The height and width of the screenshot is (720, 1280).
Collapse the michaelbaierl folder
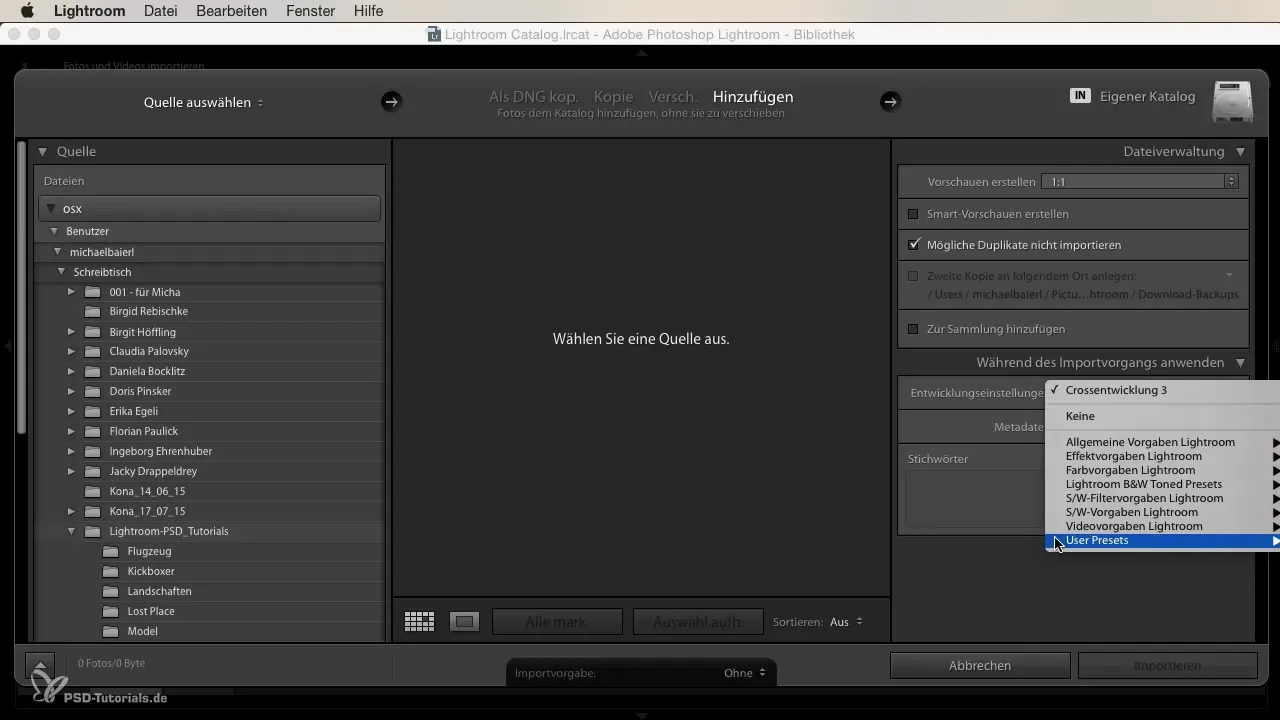click(x=59, y=252)
